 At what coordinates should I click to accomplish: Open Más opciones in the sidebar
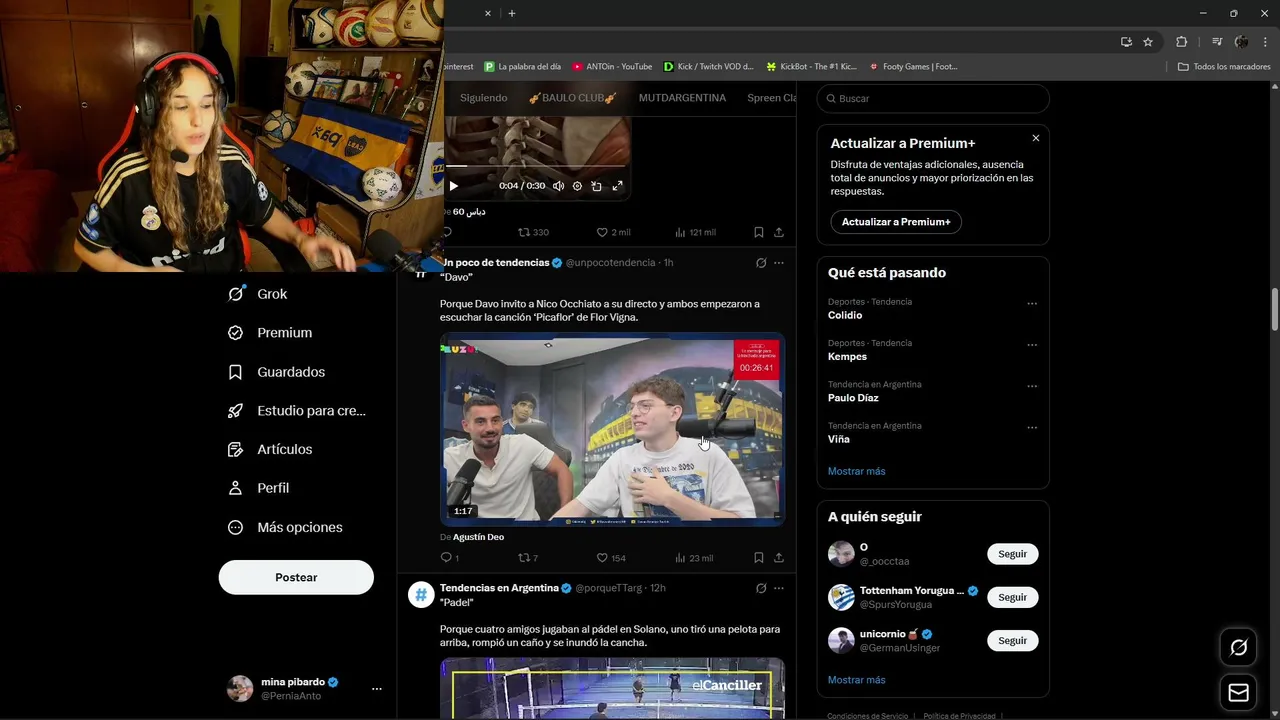pos(285,527)
